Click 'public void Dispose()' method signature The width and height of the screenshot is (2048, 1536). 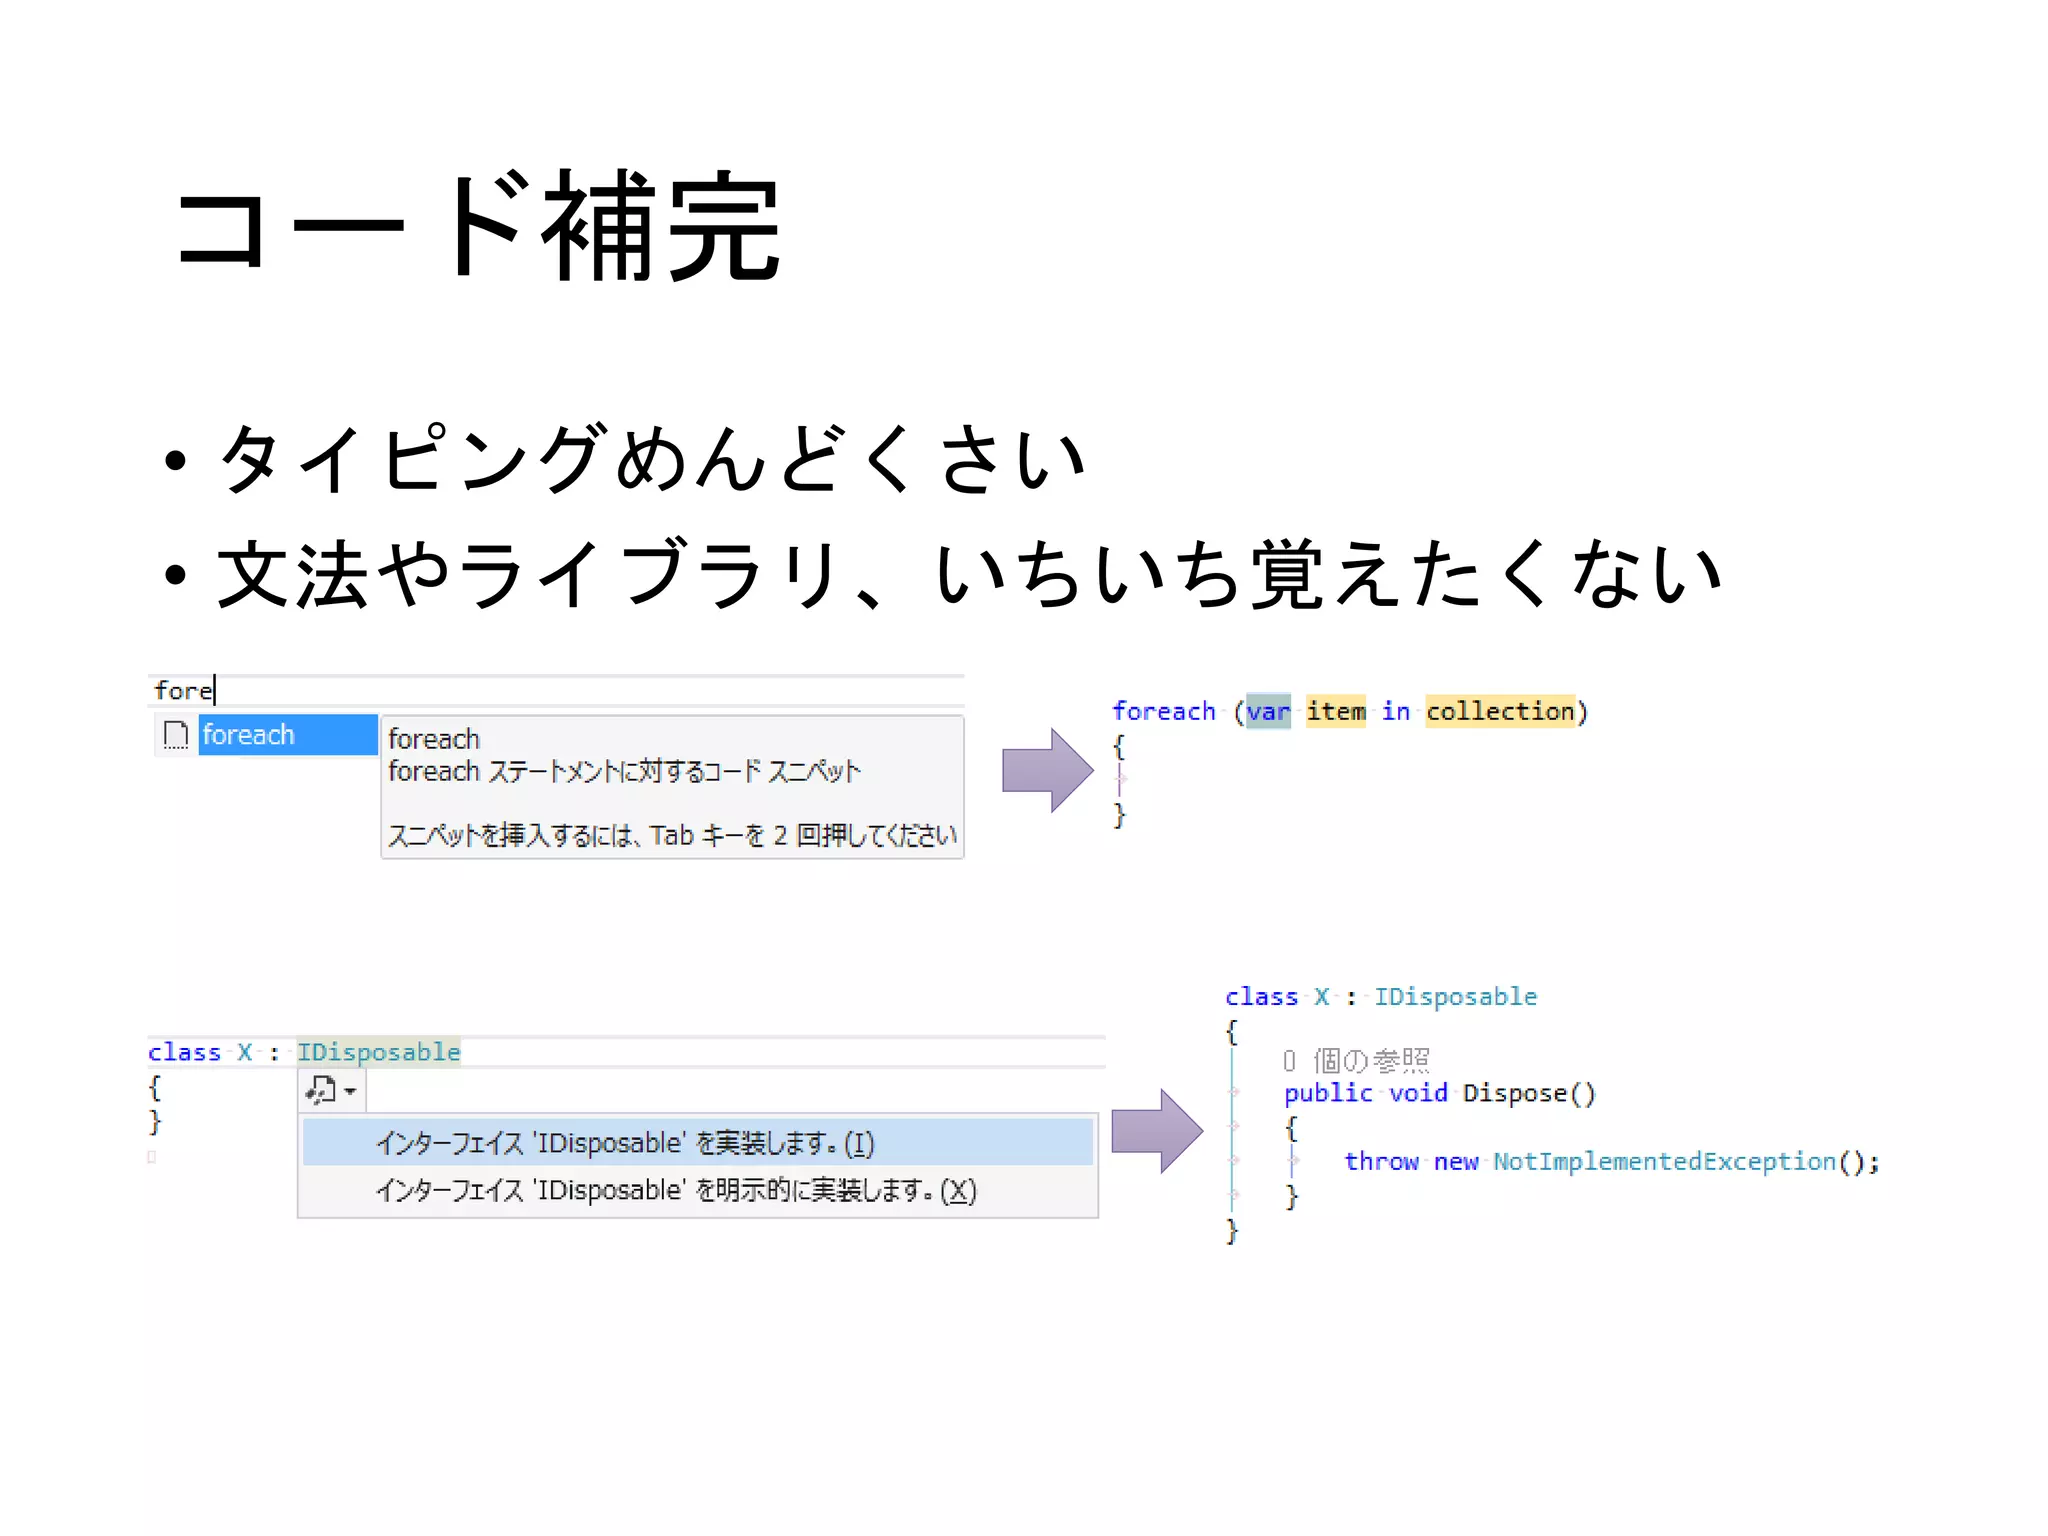coord(1440,1093)
